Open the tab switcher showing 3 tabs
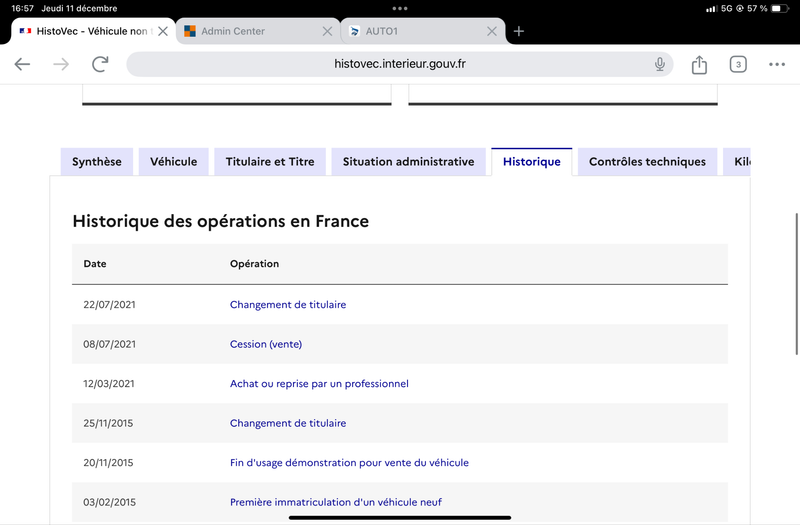Screen dimensions: 800x525 (738, 64)
